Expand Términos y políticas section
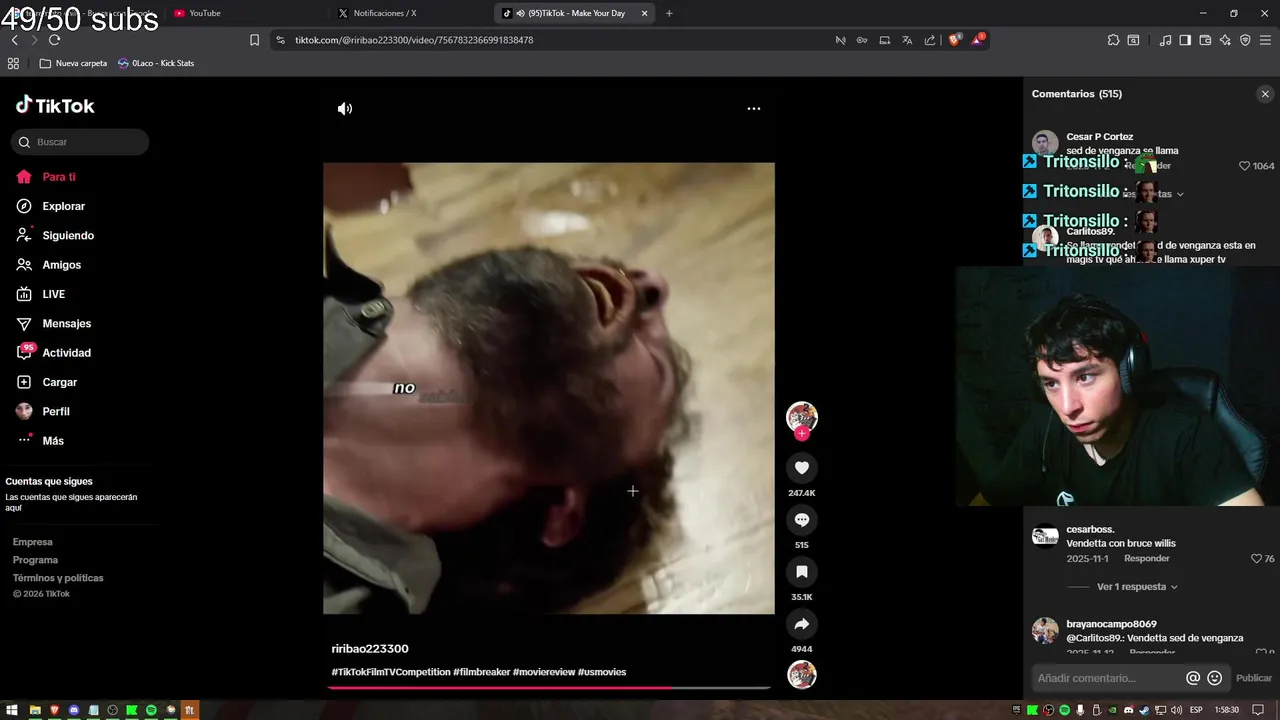This screenshot has width=1280, height=720. click(x=58, y=578)
